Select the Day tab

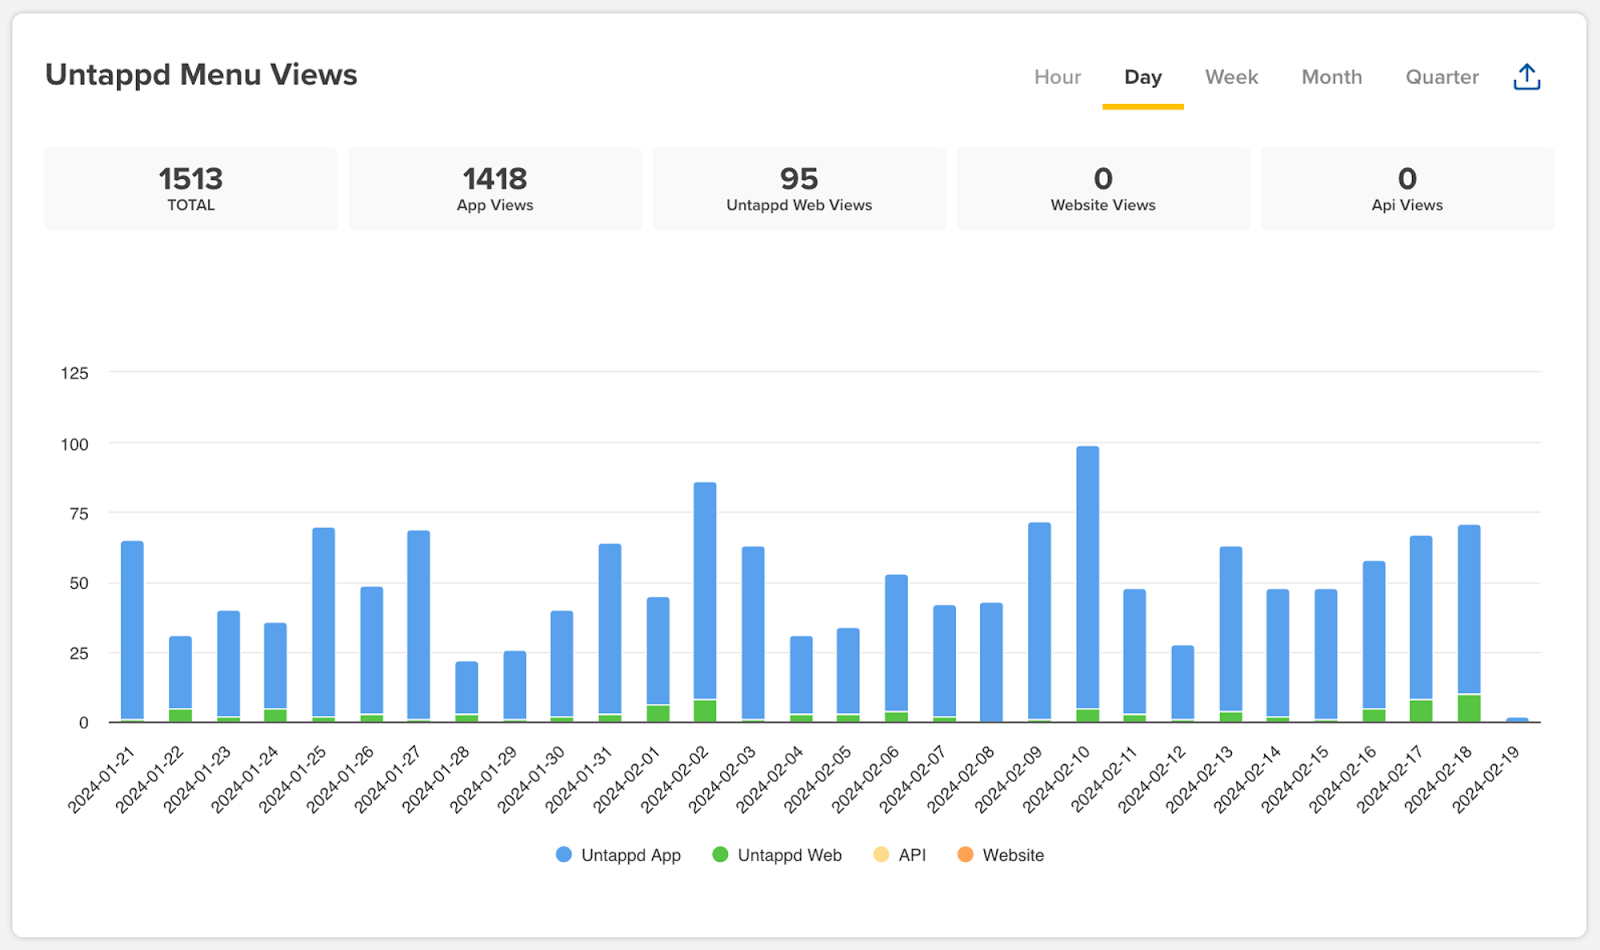(x=1142, y=77)
